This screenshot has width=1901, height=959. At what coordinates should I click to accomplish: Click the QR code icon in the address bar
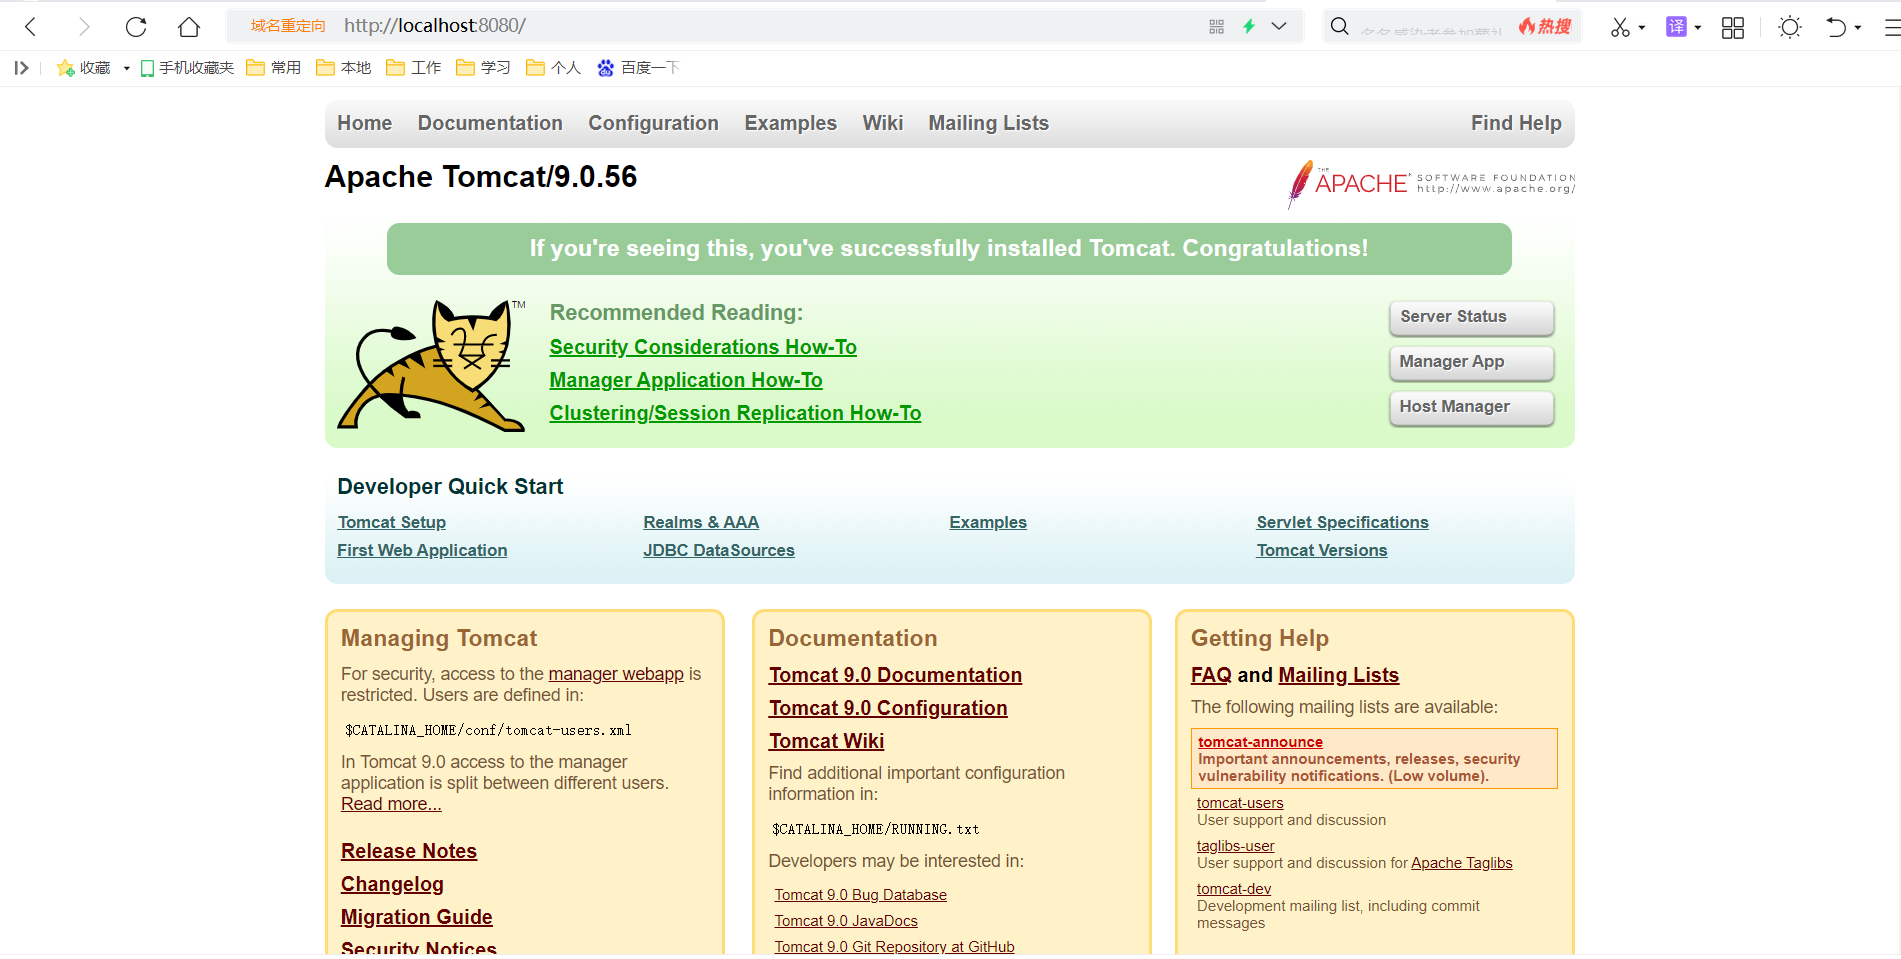pyautogui.click(x=1216, y=27)
